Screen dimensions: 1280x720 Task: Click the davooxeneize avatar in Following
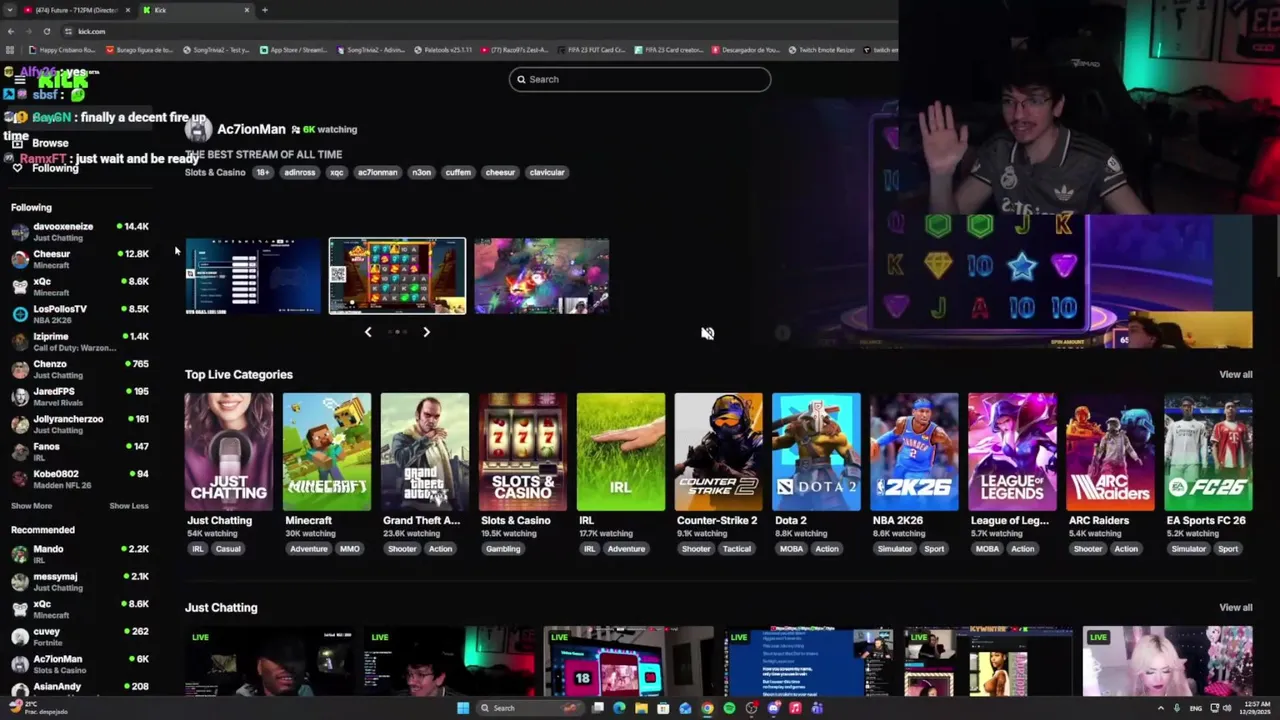20,232
